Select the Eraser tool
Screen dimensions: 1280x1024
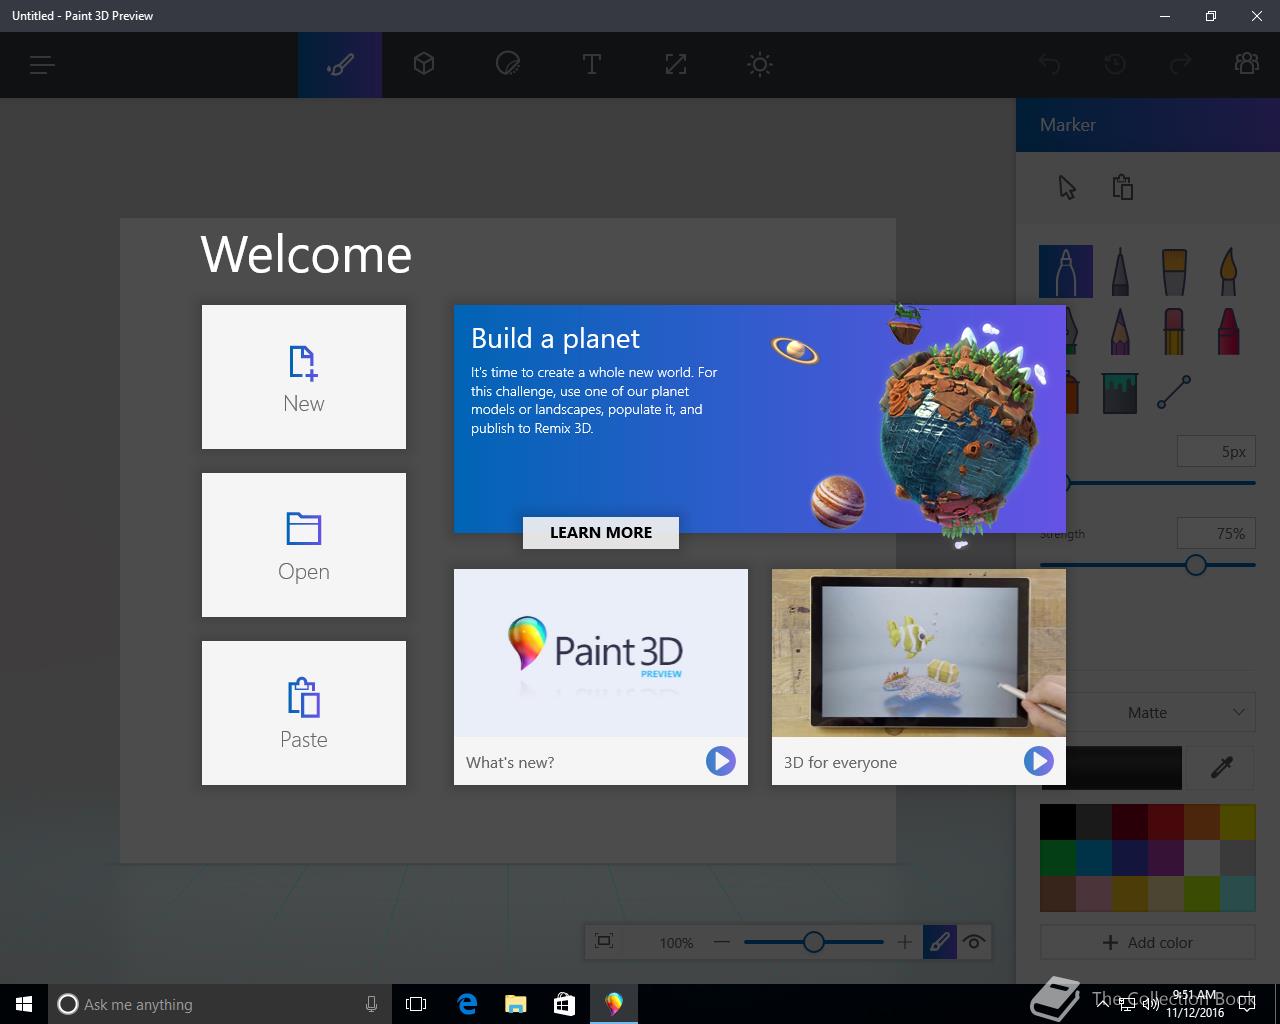[1174, 330]
